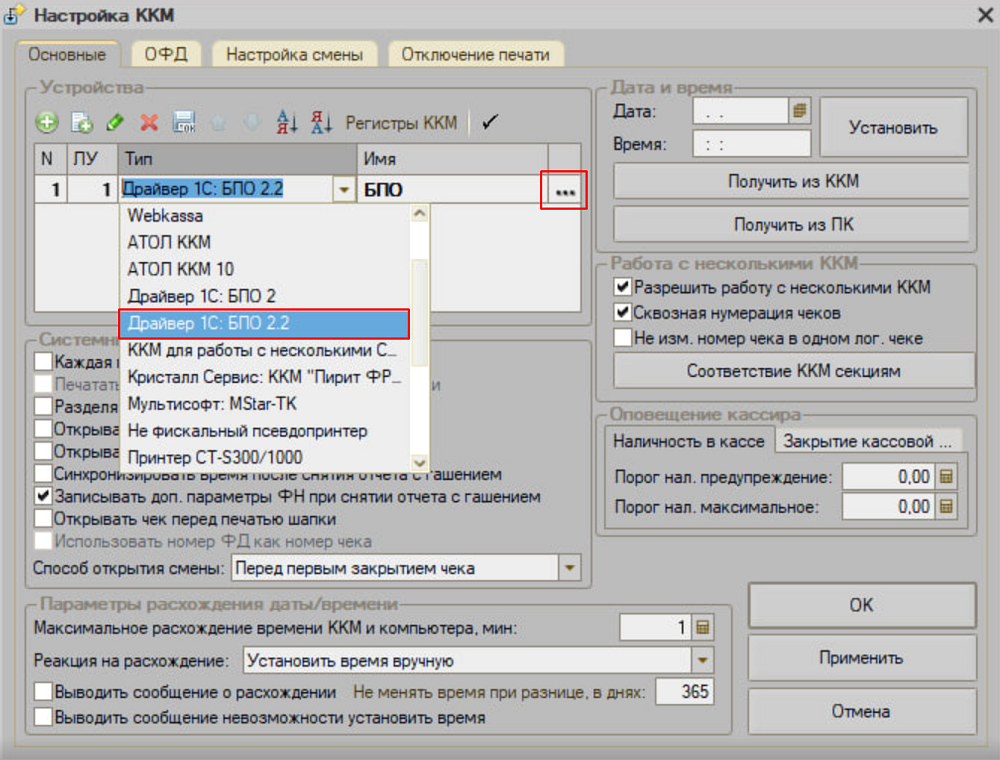Expand 'Способ открытия смены' dropdown

click(569, 569)
